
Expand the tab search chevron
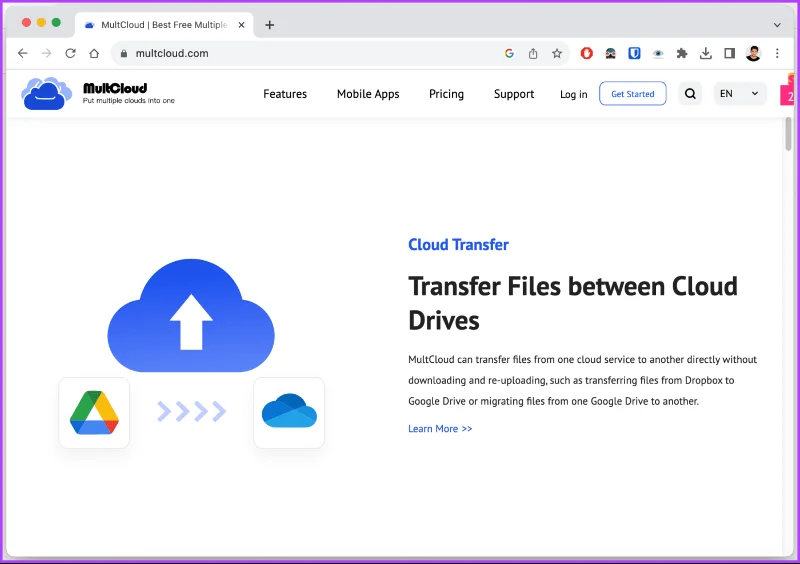pyautogui.click(x=777, y=24)
